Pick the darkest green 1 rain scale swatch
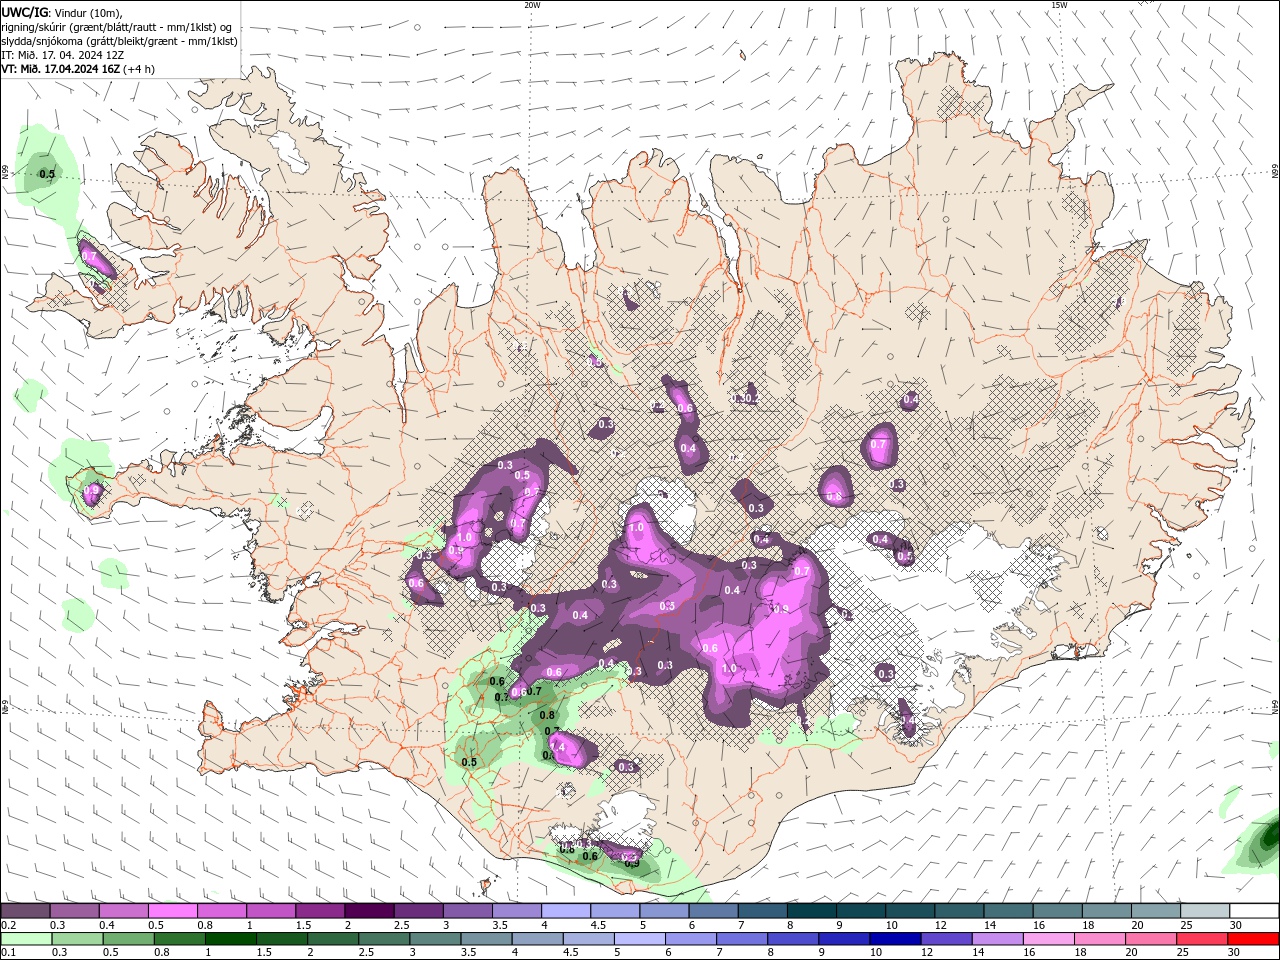This screenshot has width=1280, height=960. point(230,939)
